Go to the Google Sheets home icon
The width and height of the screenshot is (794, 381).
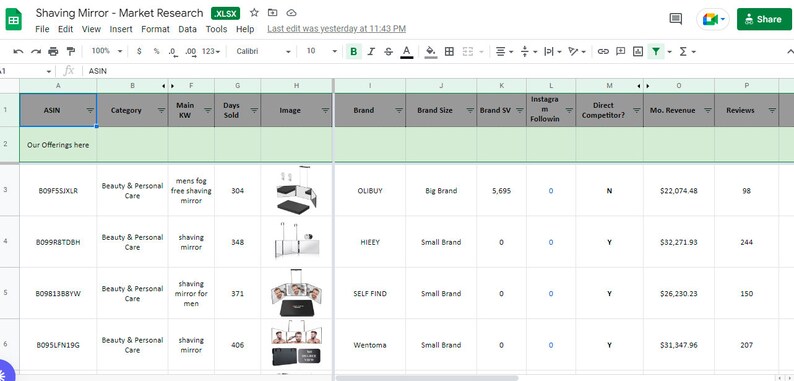14,20
